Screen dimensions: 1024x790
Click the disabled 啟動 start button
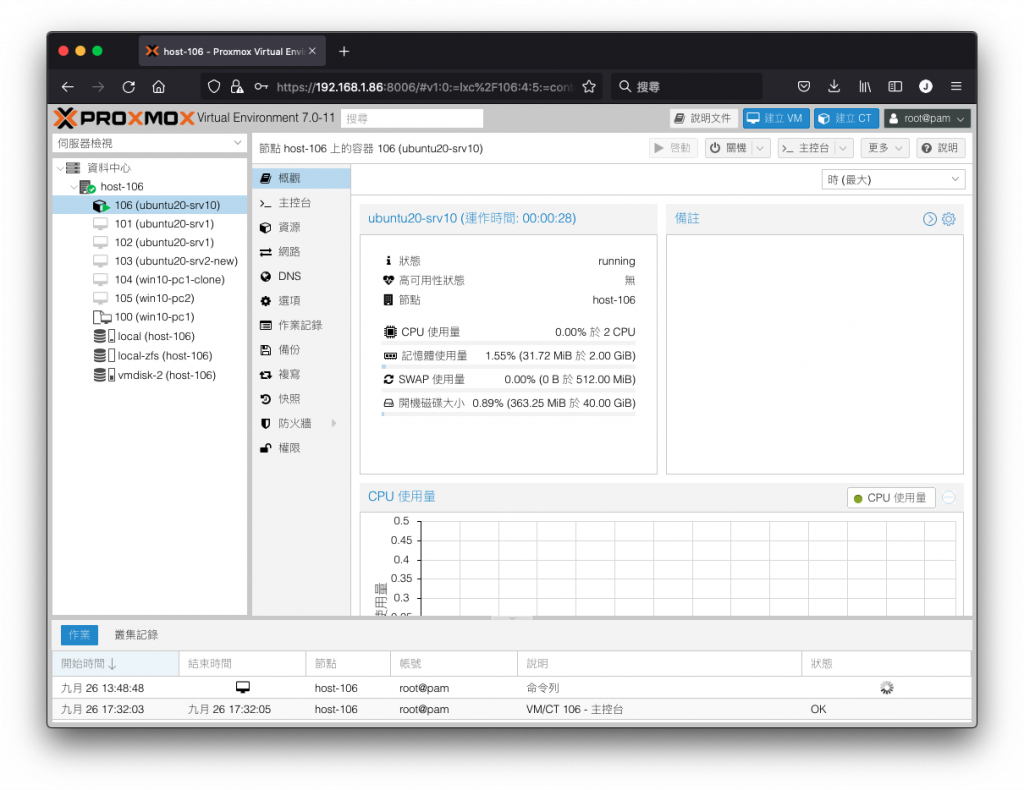click(673, 148)
